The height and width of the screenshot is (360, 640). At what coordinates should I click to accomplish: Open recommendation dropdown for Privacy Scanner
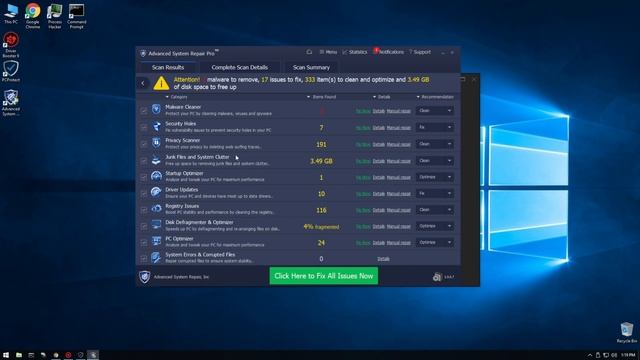[435, 144]
